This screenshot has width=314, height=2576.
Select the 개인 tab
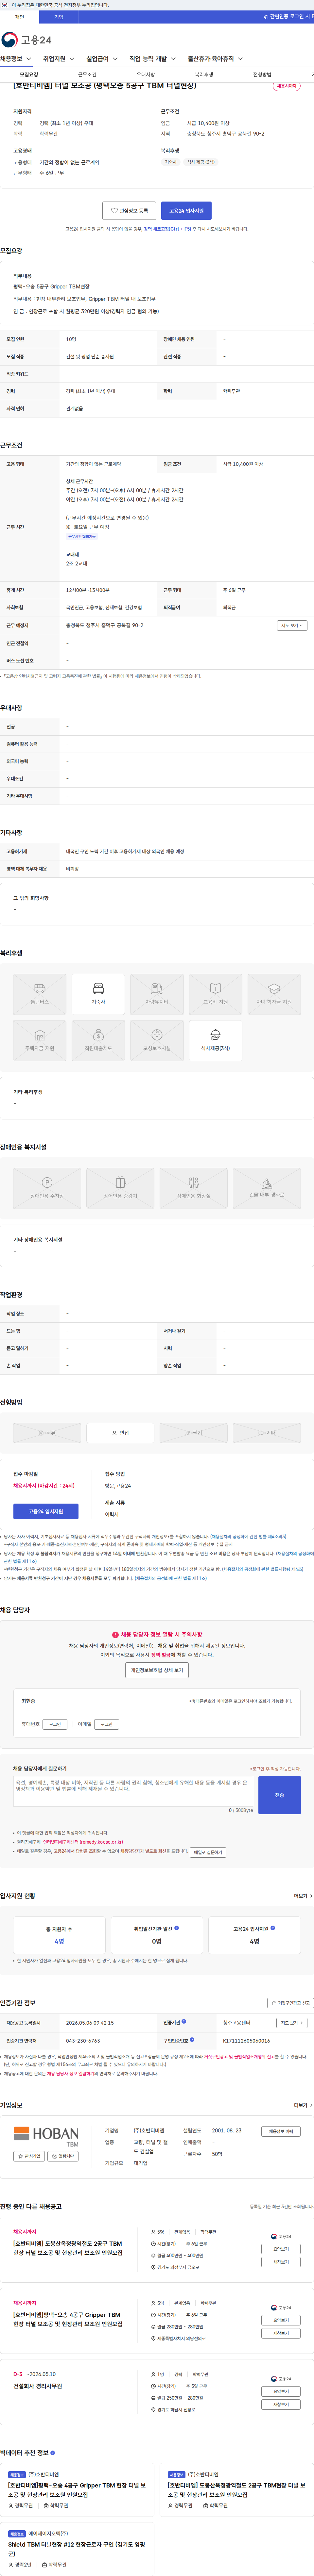tap(19, 17)
